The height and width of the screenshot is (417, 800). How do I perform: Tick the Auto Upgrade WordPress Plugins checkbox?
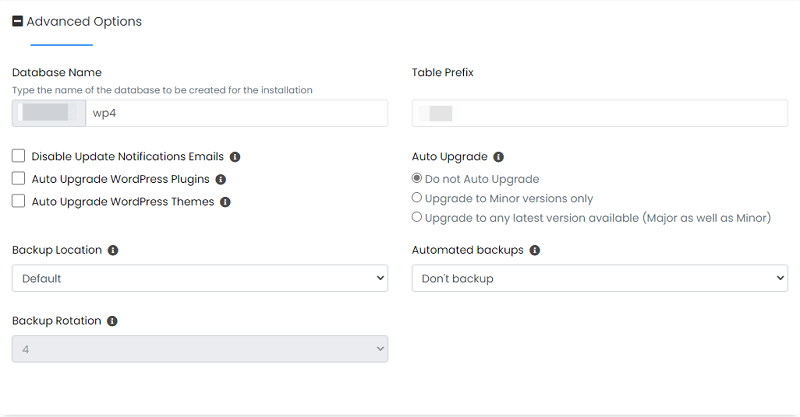click(19, 179)
